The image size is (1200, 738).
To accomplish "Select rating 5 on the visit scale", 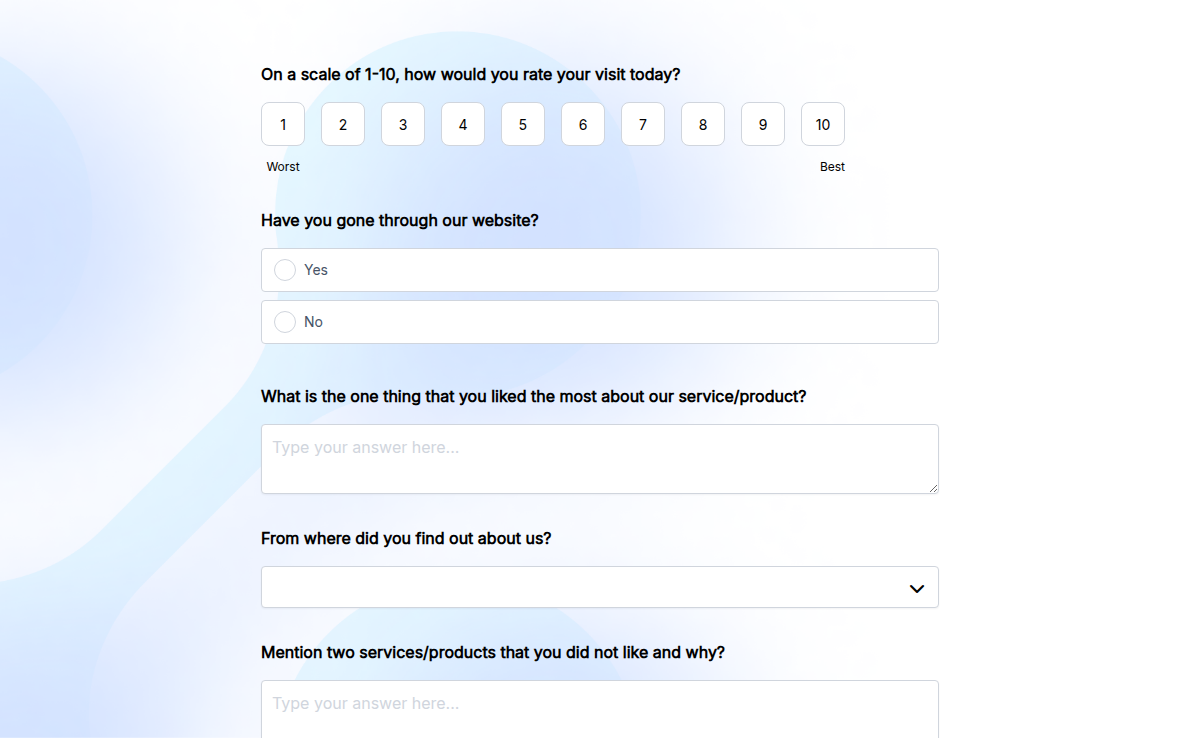I will [x=523, y=124].
